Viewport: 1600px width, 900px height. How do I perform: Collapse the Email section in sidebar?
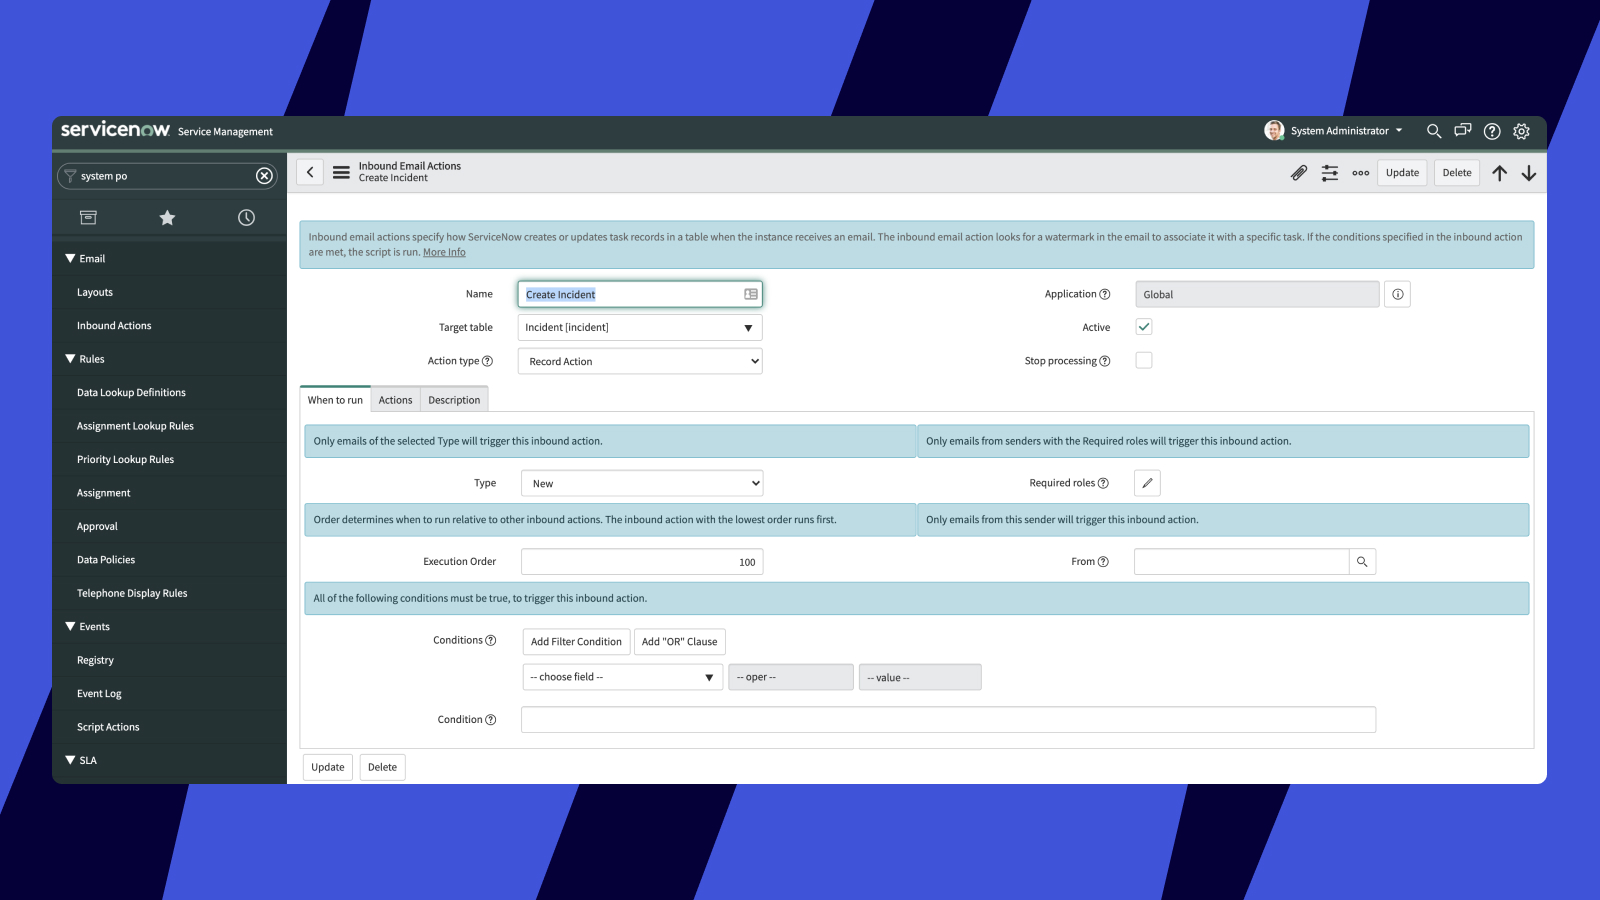[x=70, y=258]
